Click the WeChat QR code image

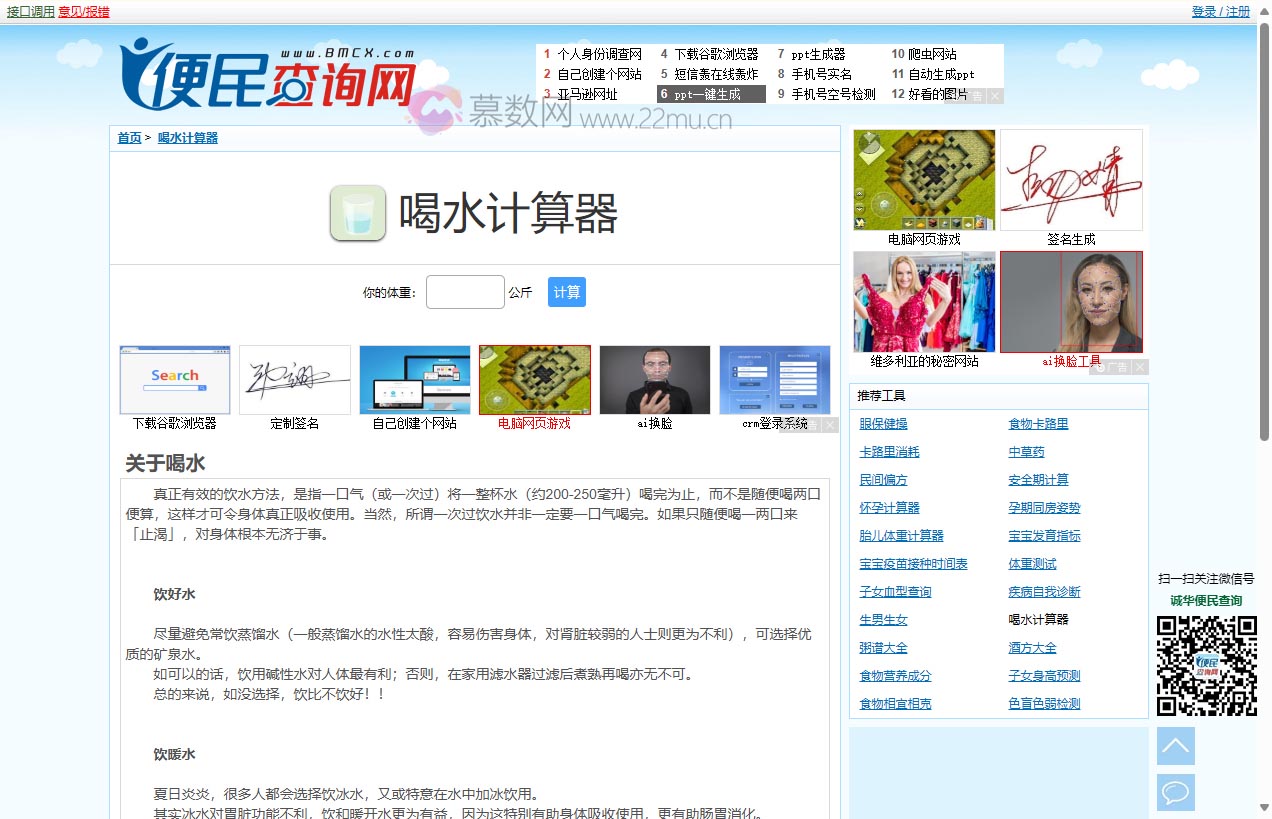pos(1207,665)
